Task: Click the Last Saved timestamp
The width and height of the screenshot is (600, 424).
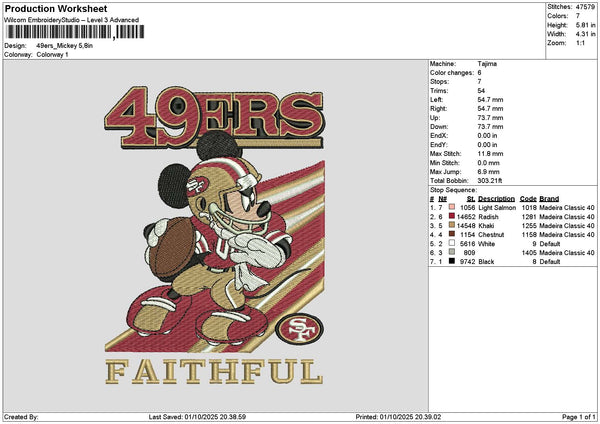Action: click(x=197, y=417)
